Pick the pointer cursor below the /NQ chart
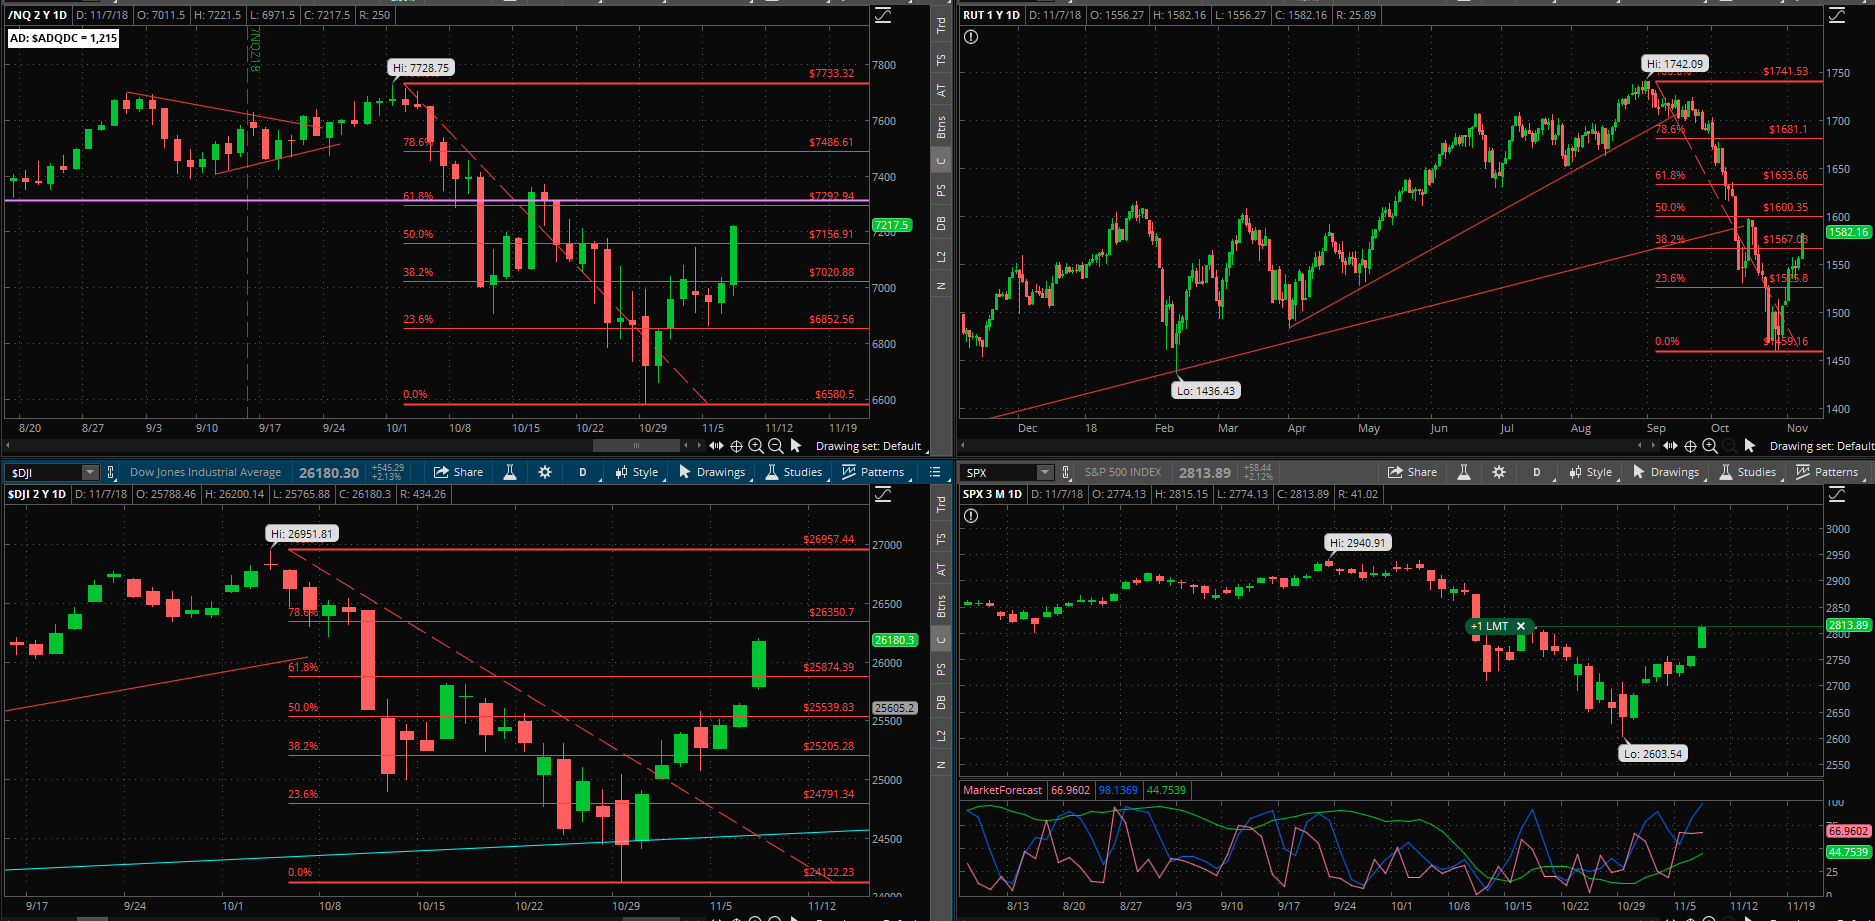 [796, 445]
